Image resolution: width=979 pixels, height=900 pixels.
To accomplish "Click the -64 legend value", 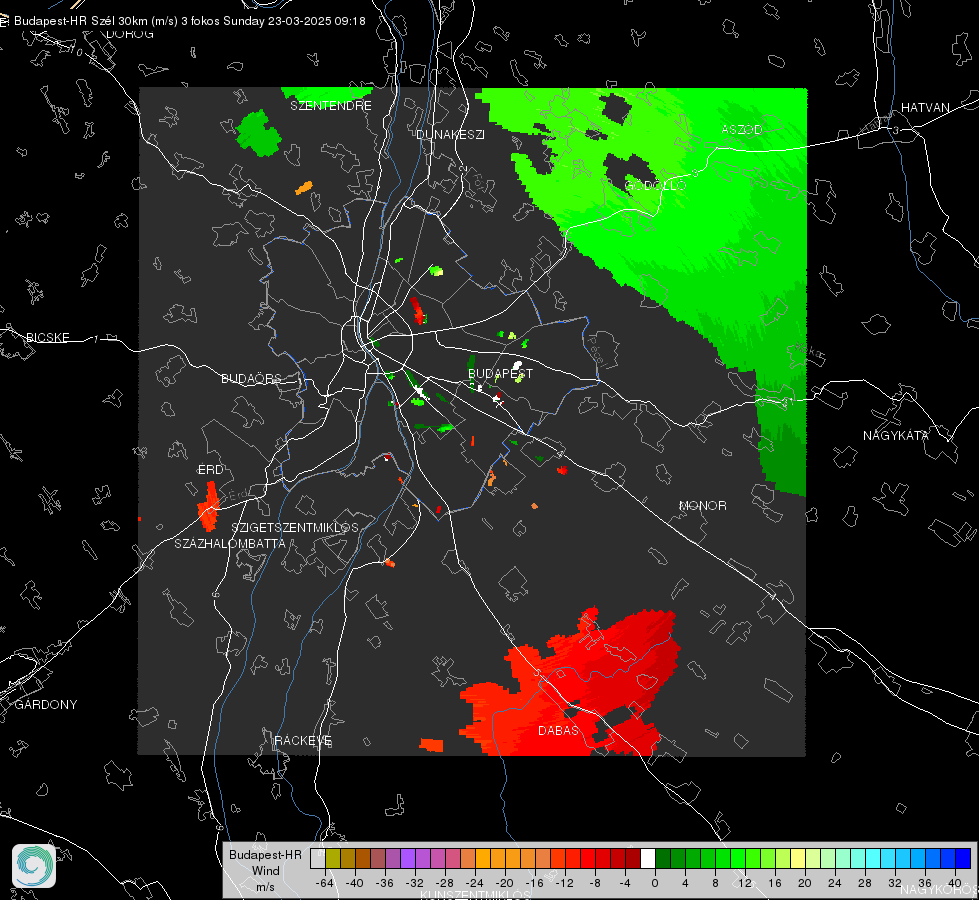I will pyautogui.click(x=324, y=883).
